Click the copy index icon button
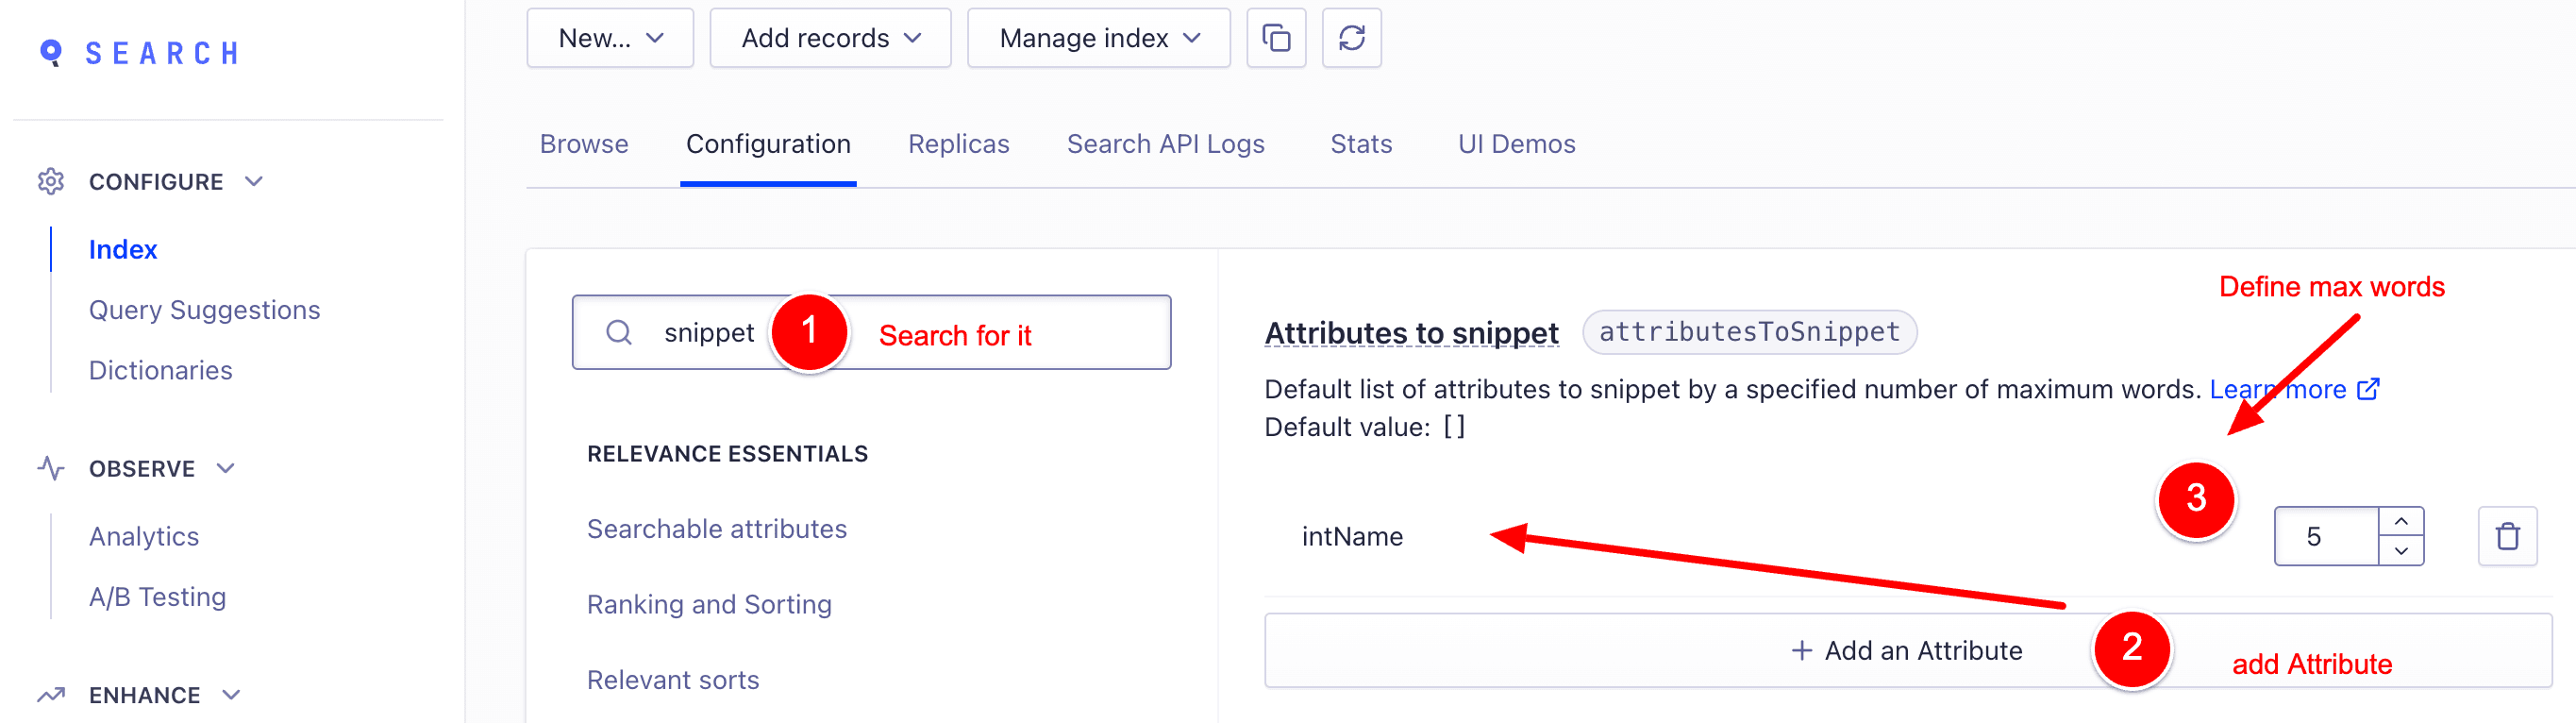The height and width of the screenshot is (723, 2576). [x=1276, y=38]
